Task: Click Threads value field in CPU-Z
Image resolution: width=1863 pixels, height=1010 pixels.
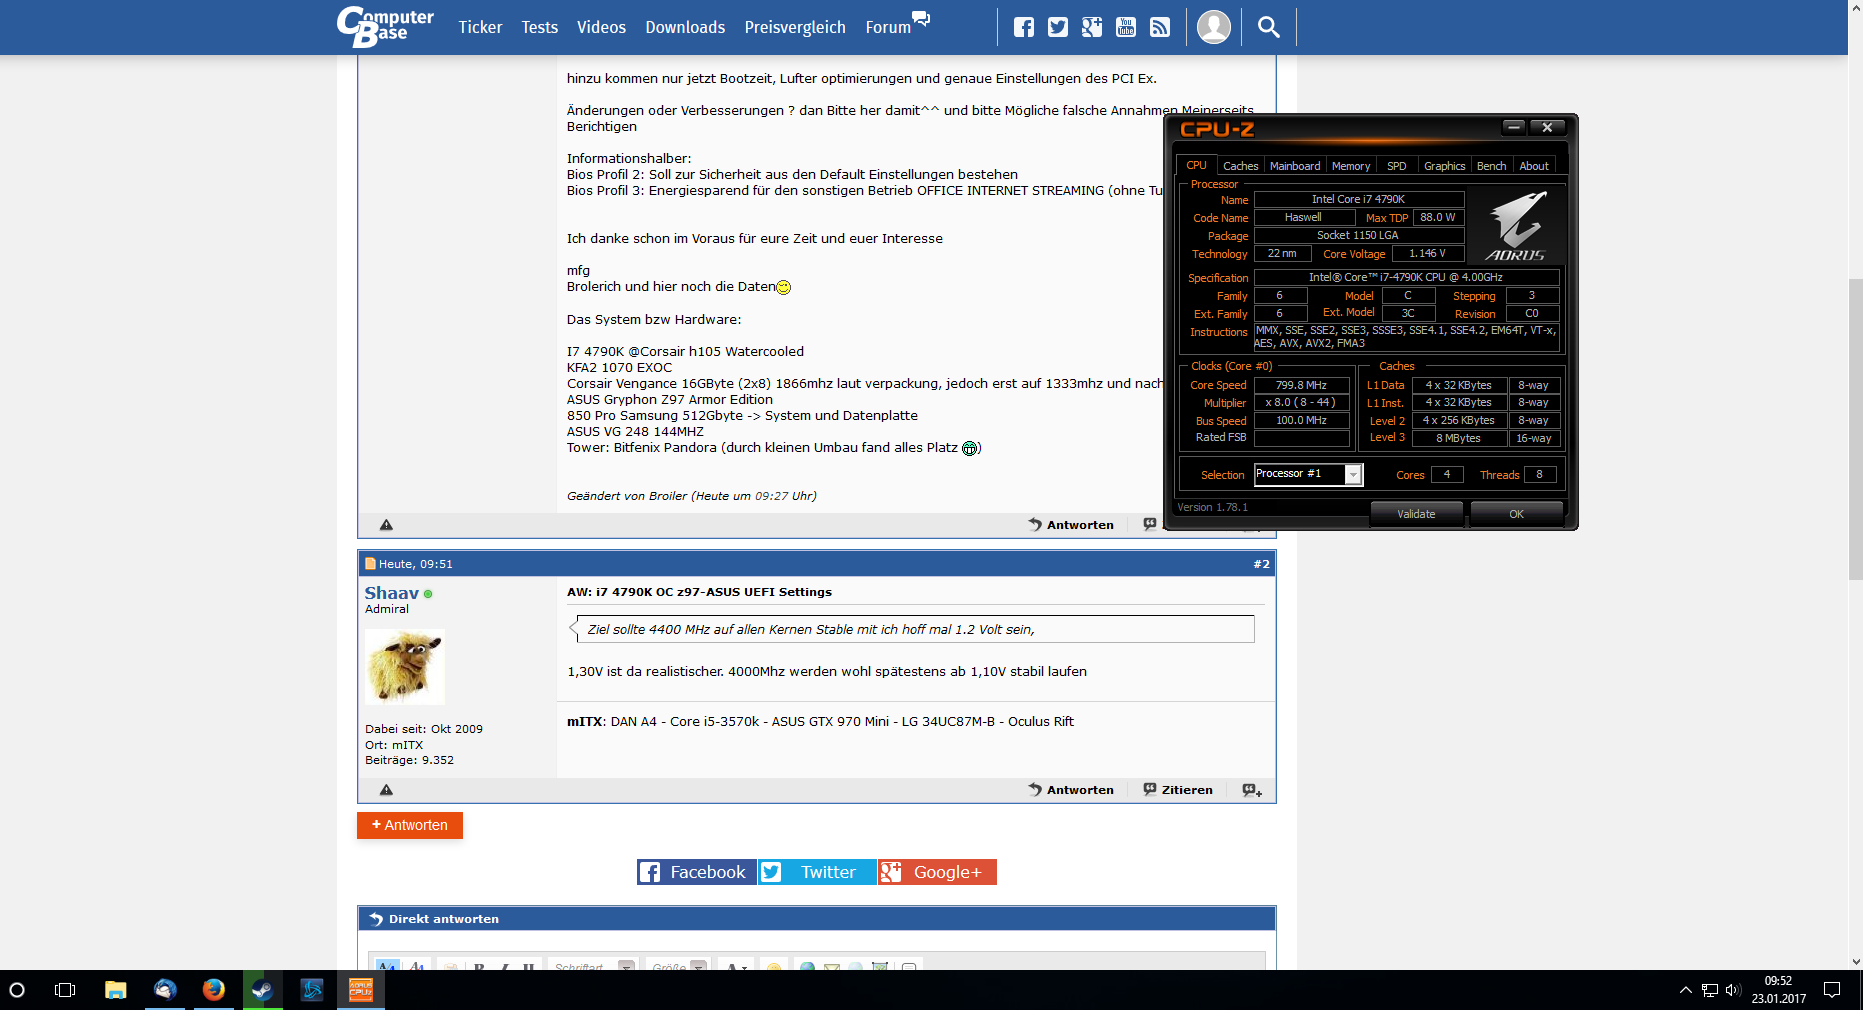Action: click(1539, 474)
